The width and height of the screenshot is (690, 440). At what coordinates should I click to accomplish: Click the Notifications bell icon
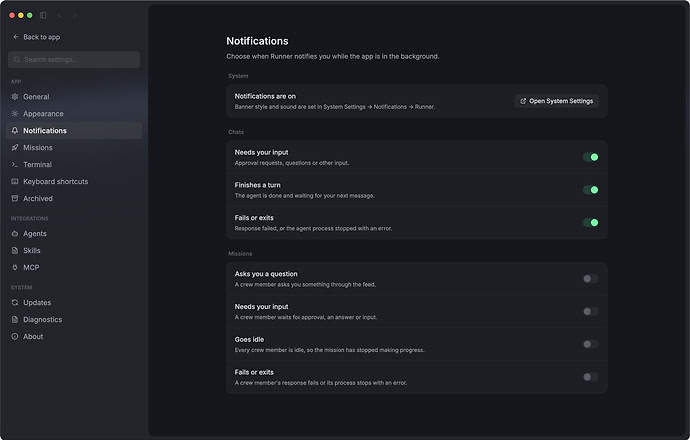click(15, 131)
